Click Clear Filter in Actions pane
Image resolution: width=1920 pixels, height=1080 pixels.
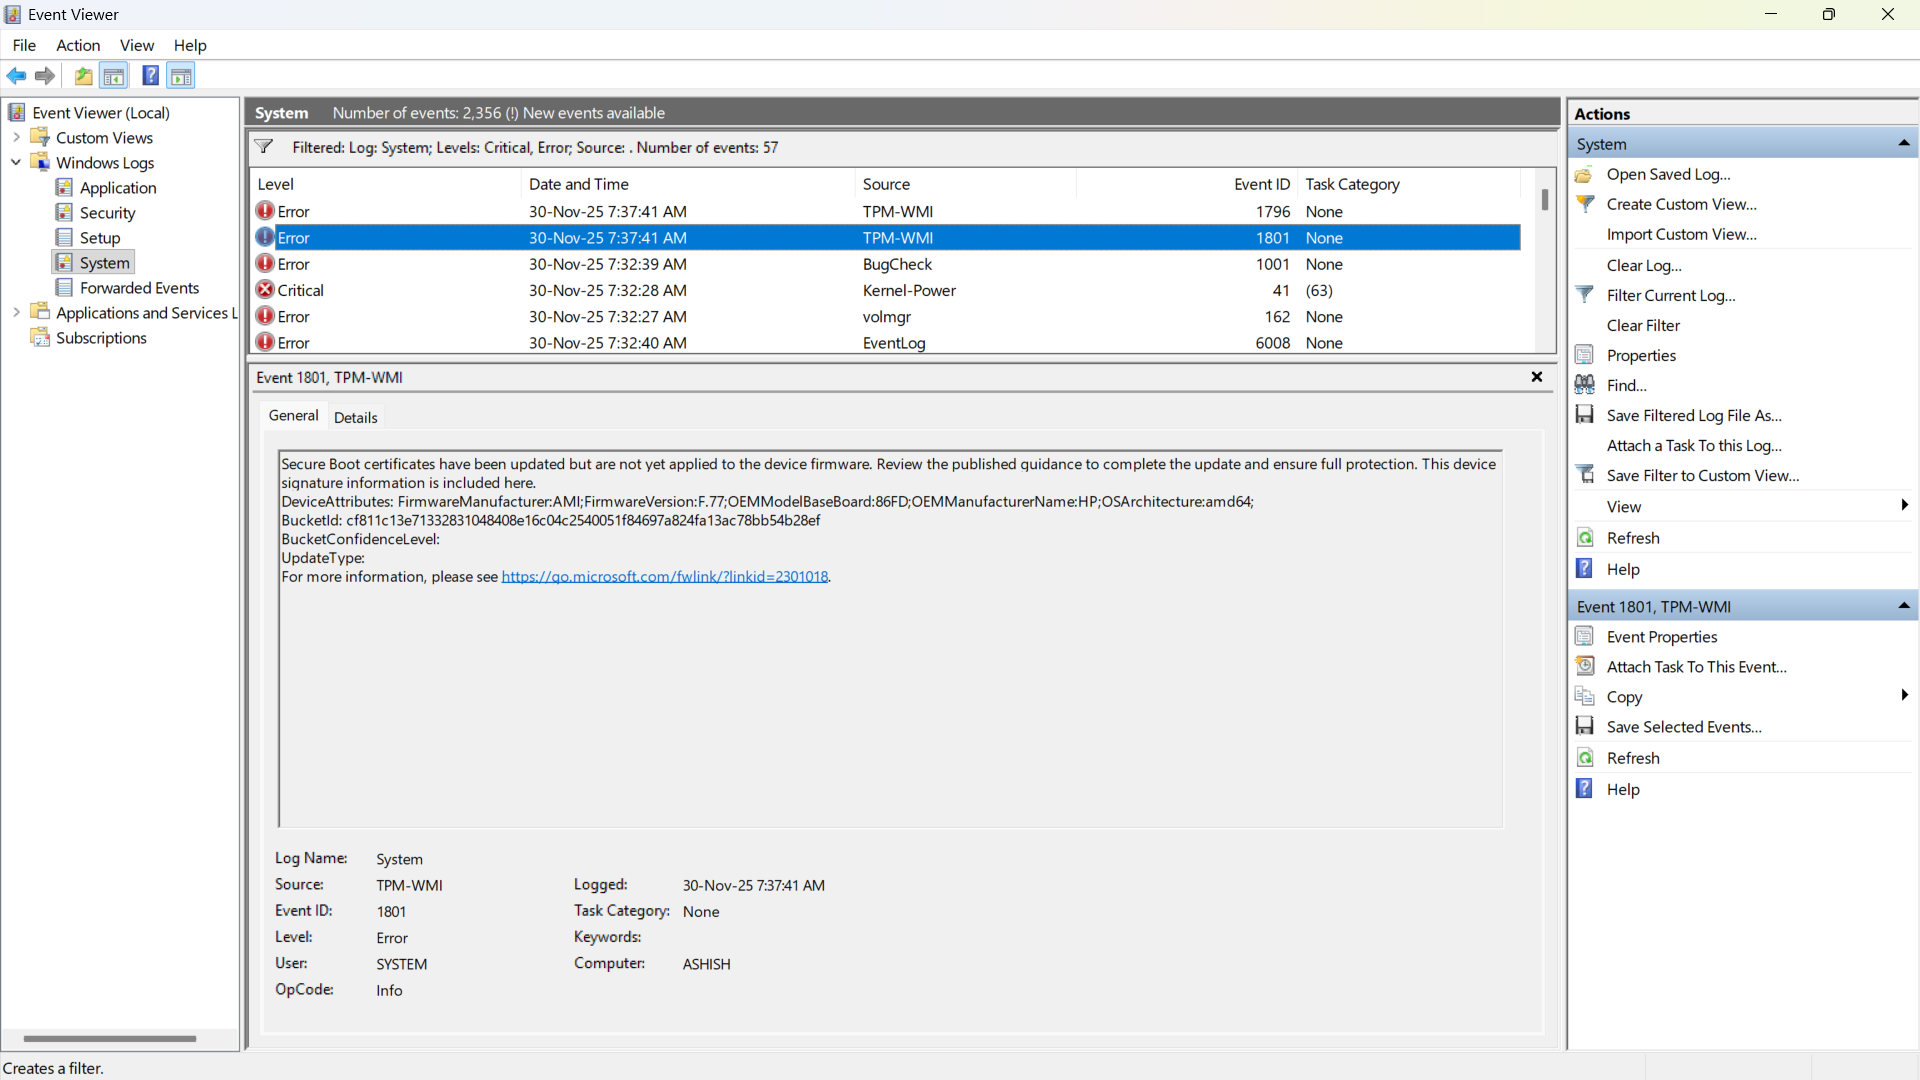pyautogui.click(x=1643, y=325)
